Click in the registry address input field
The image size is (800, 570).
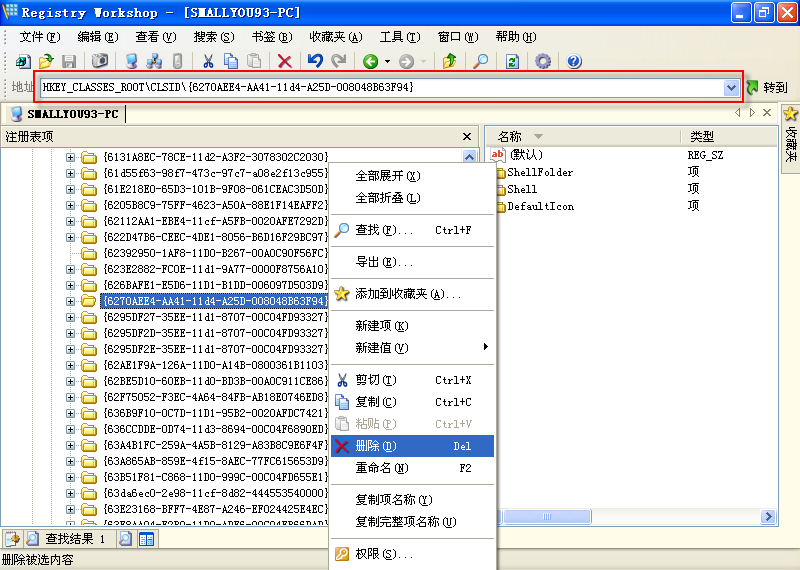pos(382,87)
